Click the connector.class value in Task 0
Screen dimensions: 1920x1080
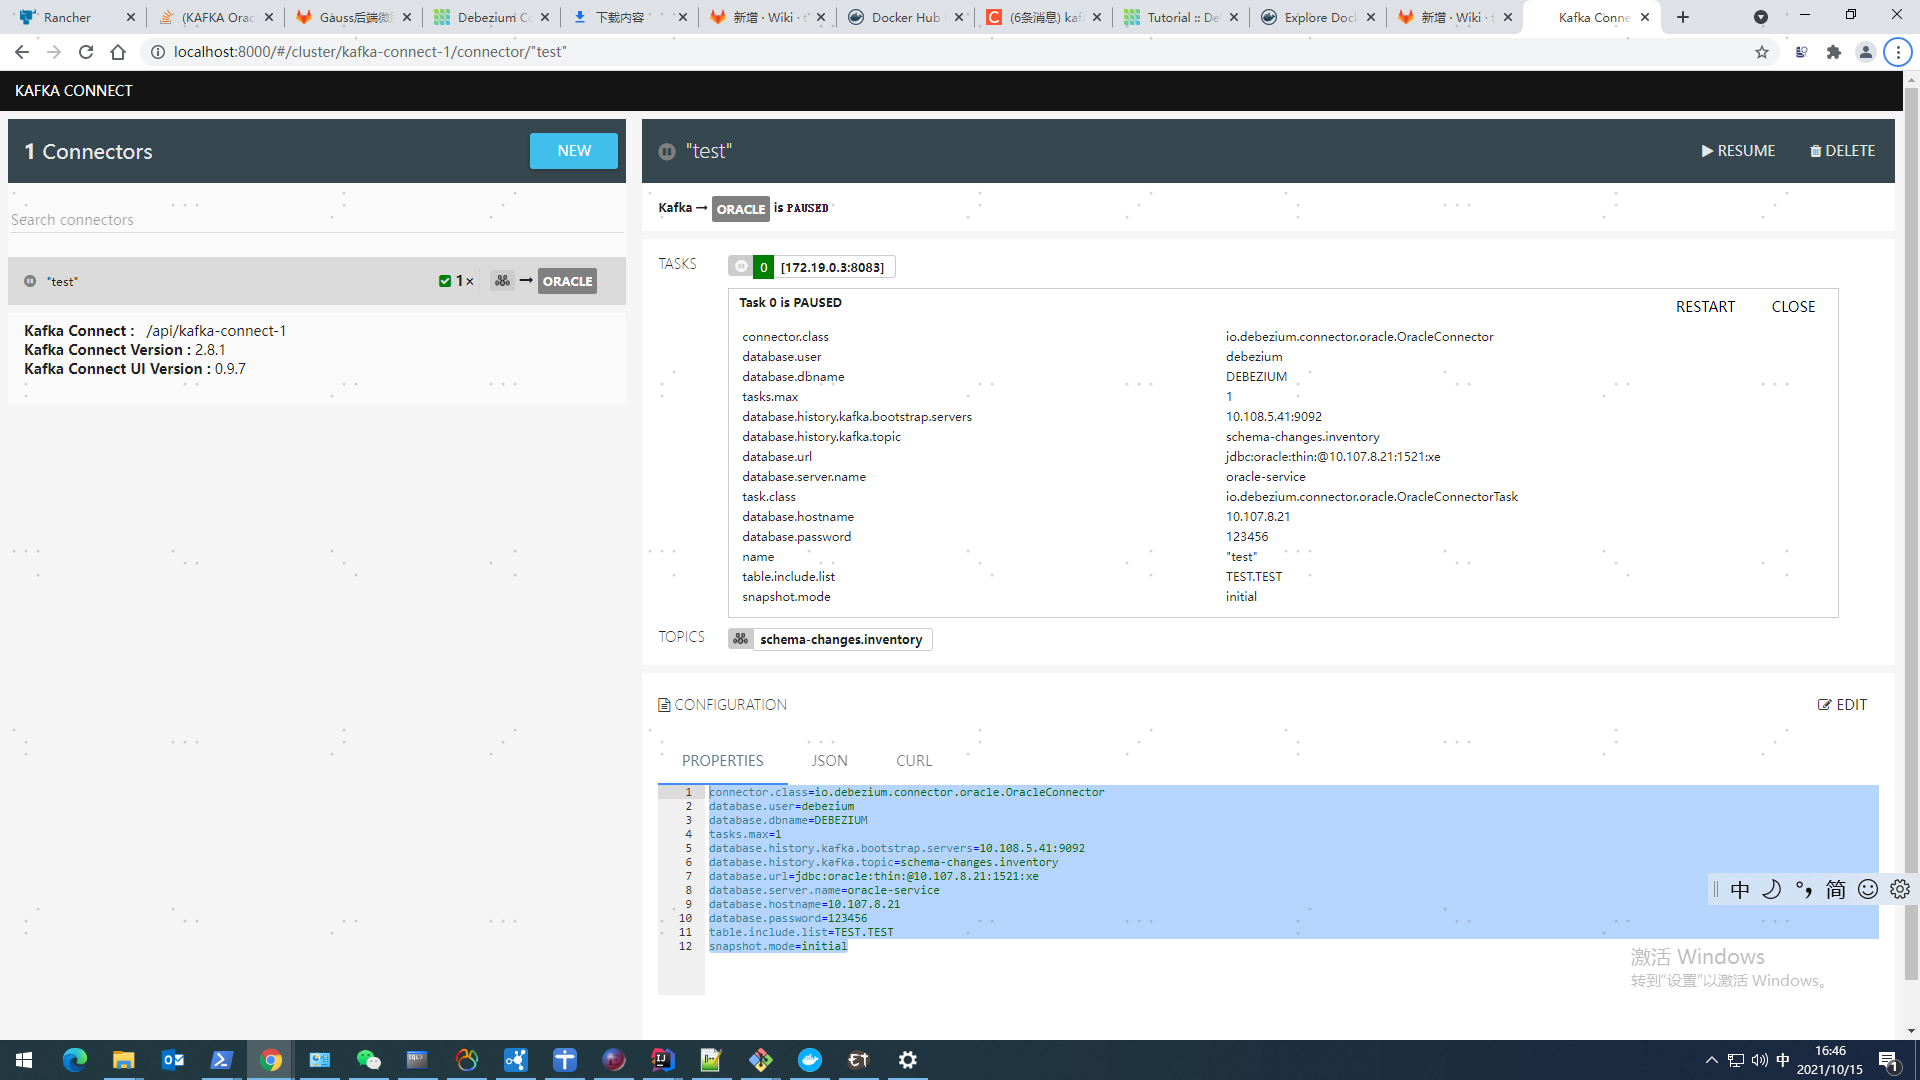point(1359,337)
